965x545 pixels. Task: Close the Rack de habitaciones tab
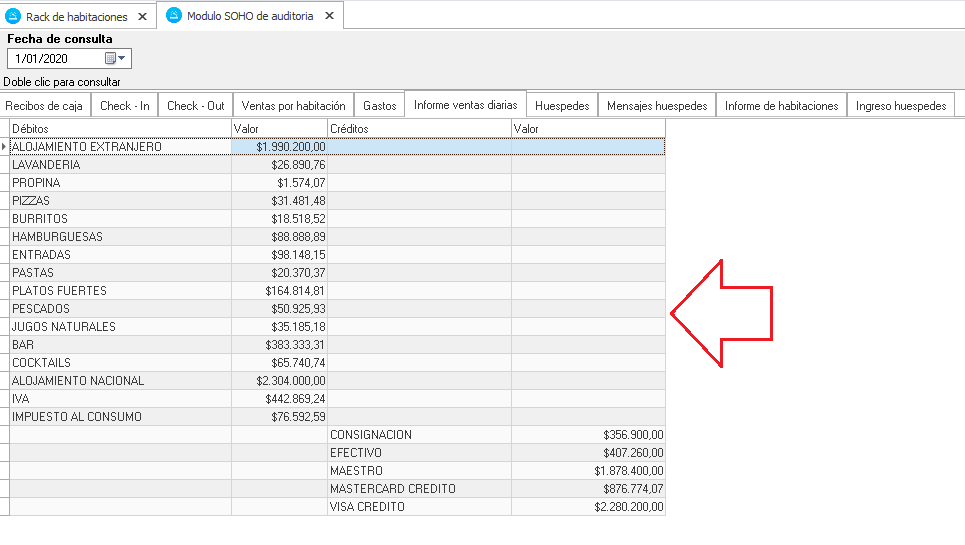pos(142,17)
